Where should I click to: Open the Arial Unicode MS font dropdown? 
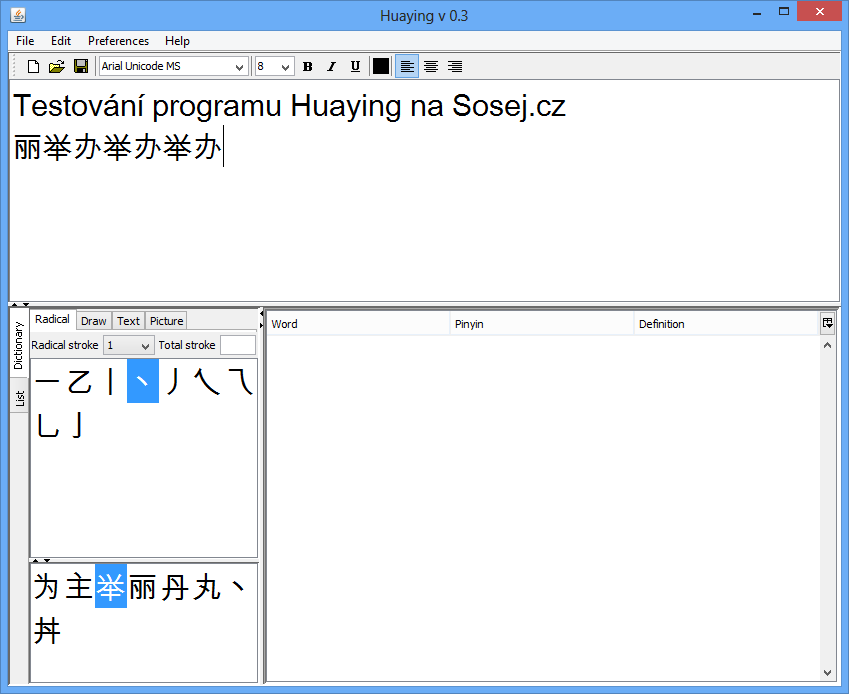click(x=174, y=67)
